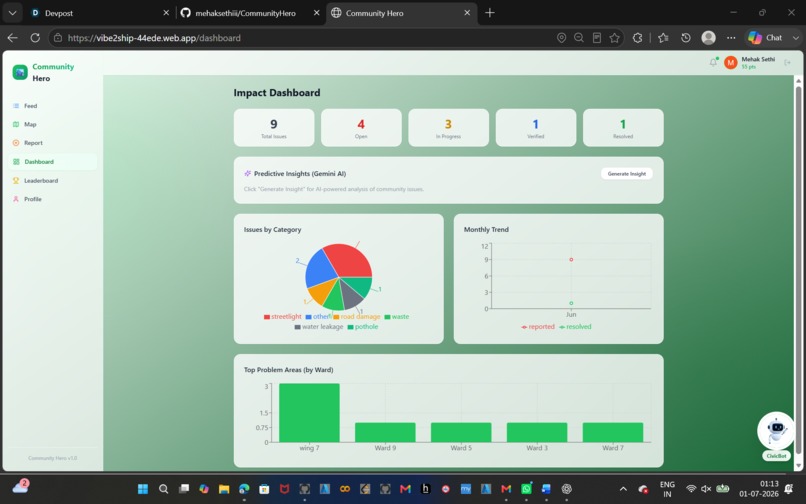This screenshot has height=504, width=806.
Task: Toggle the reported series in Monthly Trend legend
Action: (538, 327)
